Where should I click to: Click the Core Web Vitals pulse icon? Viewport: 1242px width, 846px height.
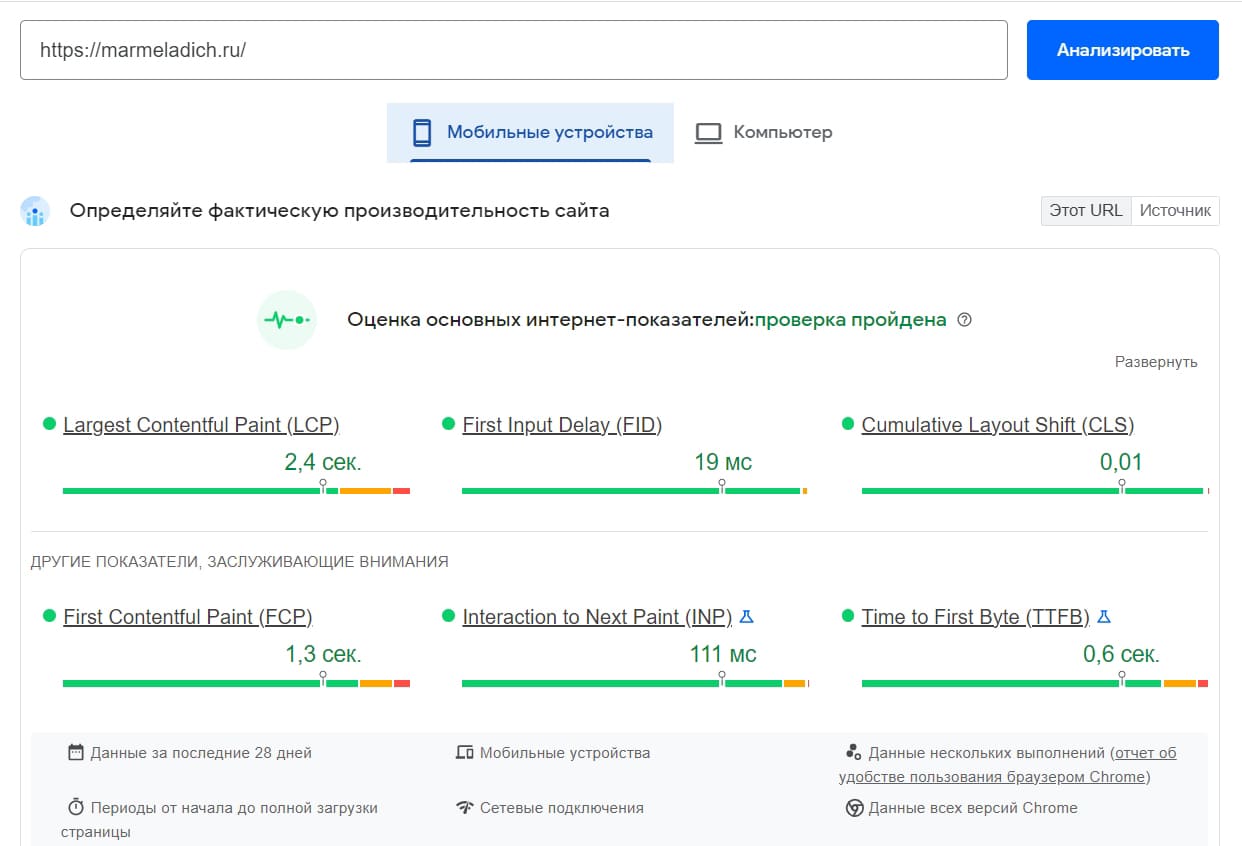click(x=287, y=320)
